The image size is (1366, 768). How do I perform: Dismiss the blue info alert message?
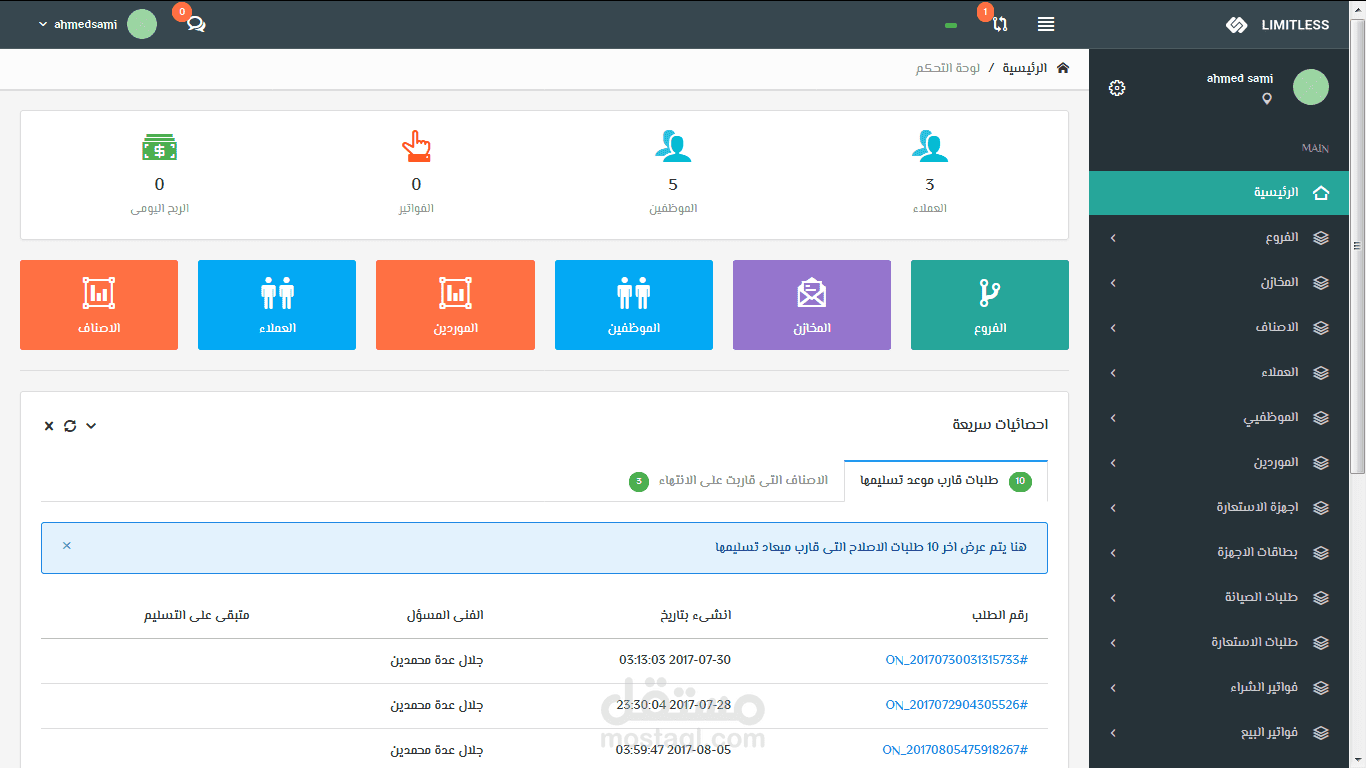[66, 546]
